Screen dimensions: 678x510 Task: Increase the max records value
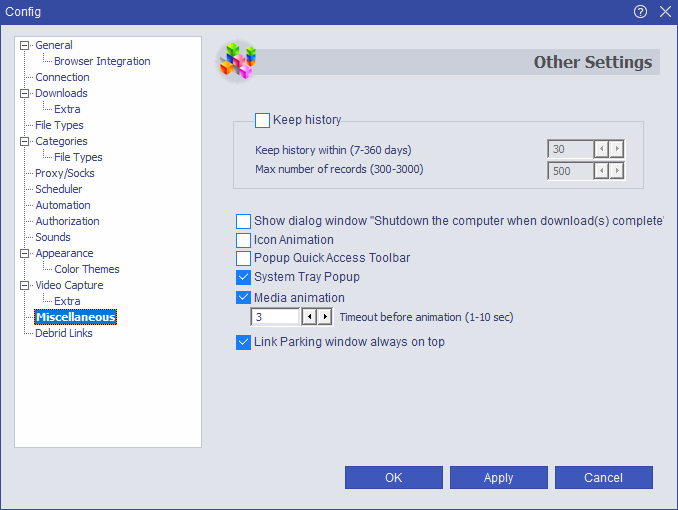click(x=617, y=171)
